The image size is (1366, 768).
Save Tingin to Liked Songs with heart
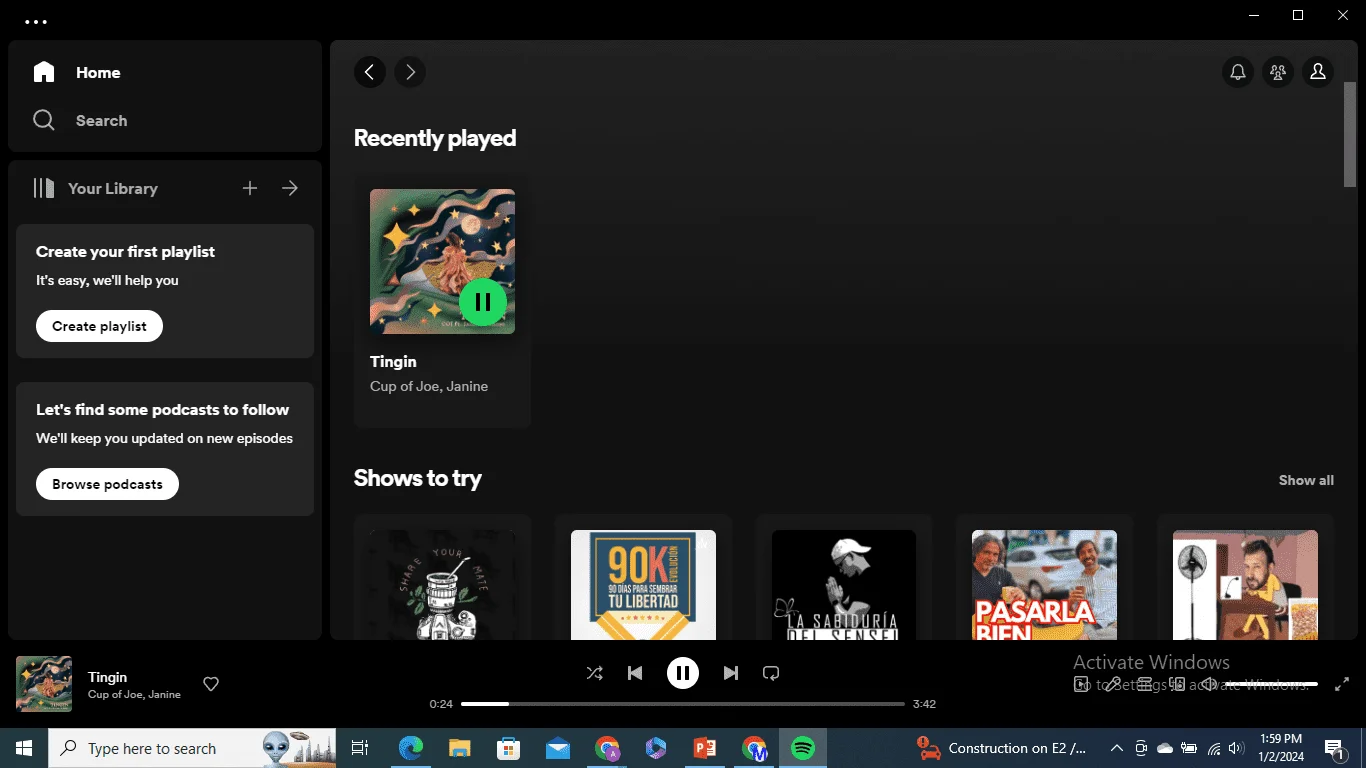[x=211, y=684]
